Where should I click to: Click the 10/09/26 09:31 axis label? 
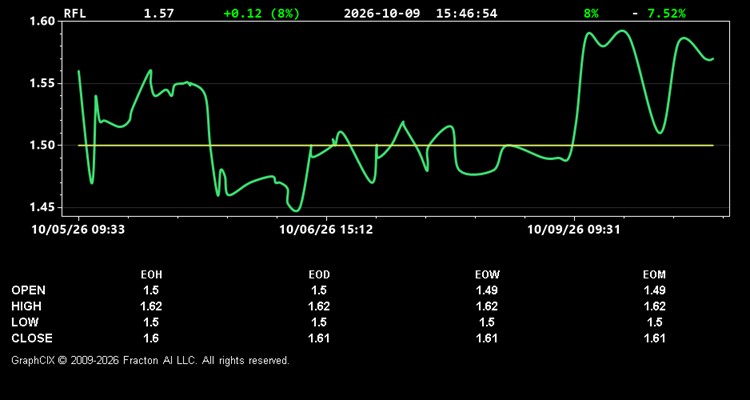pos(574,230)
